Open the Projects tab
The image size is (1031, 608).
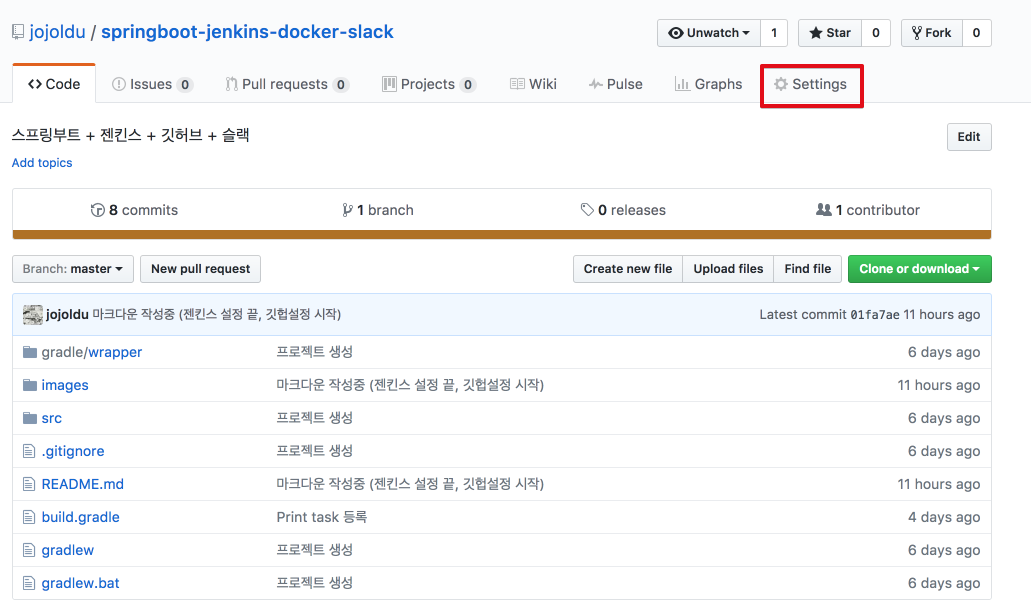[429, 84]
